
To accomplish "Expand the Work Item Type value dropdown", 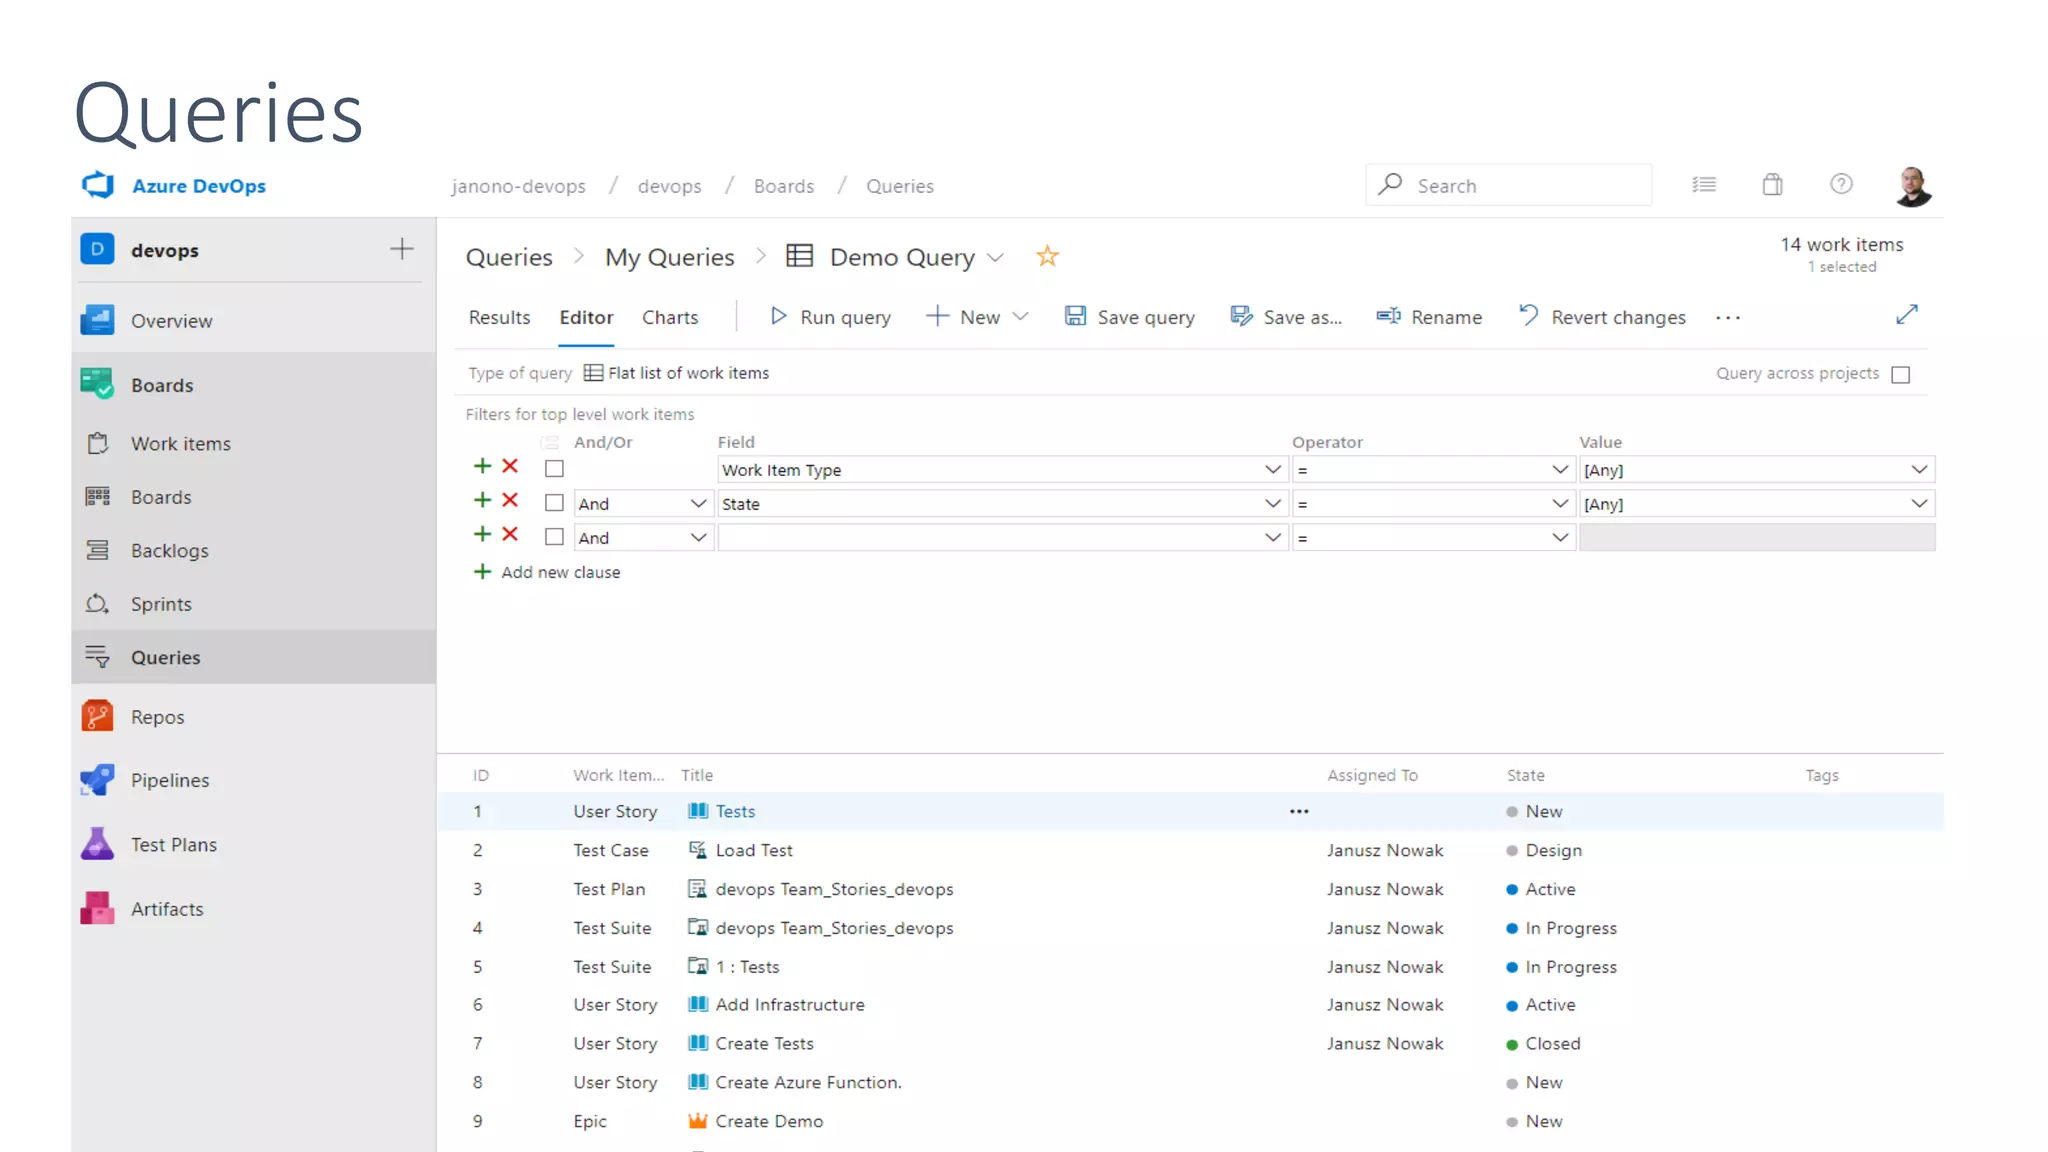I will click(x=1918, y=470).
